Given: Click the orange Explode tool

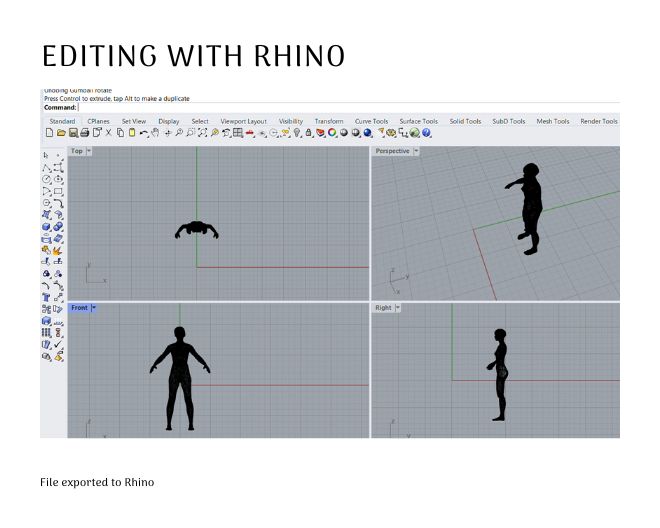Looking at the screenshot, I should click(x=58, y=251).
